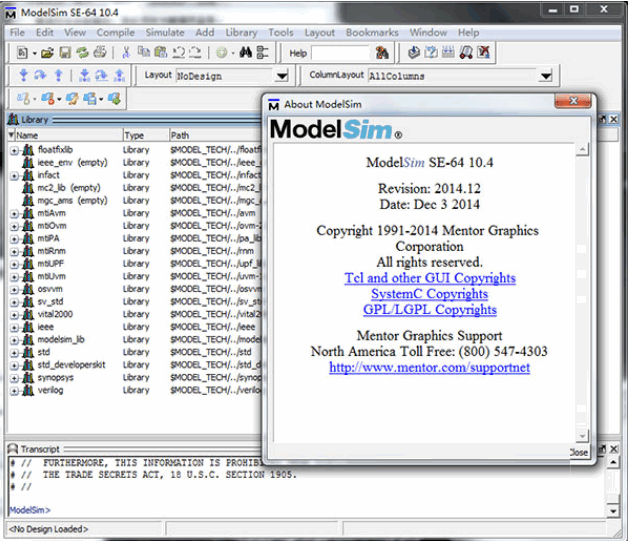This screenshot has width=629, height=541.
Task: Click the green Reload icon
Action: coord(82,53)
